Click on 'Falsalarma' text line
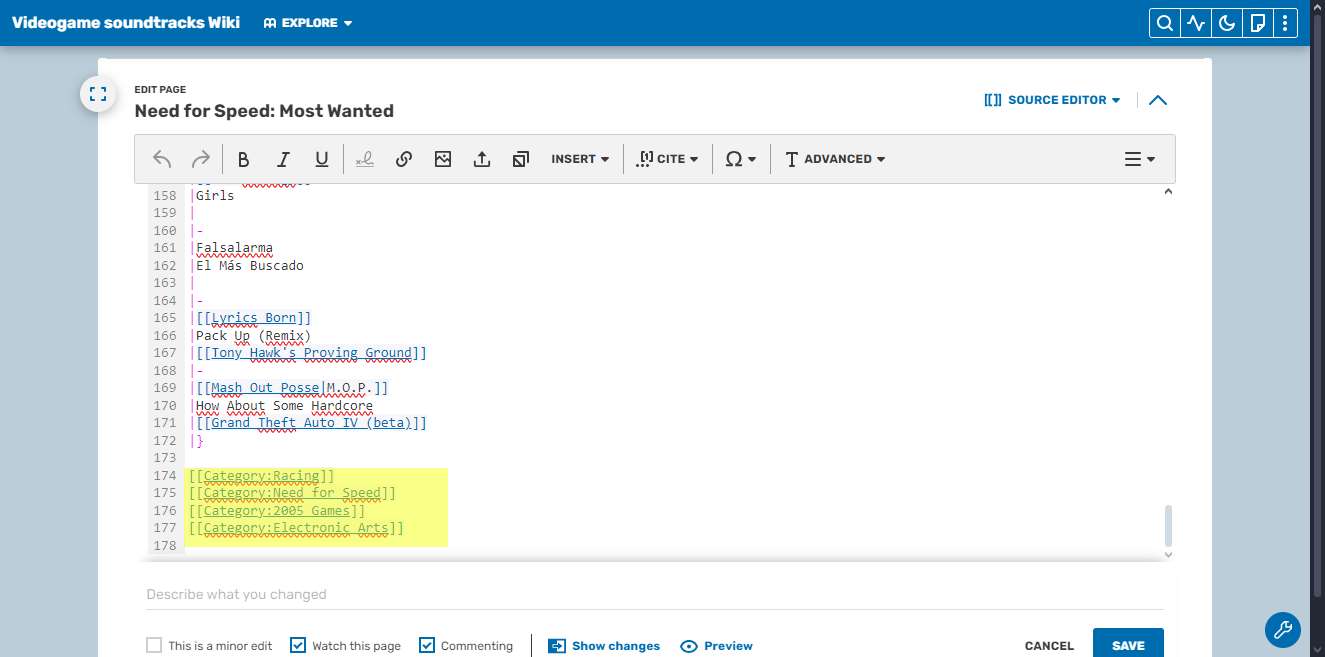This screenshot has width=1325, height=657. tap(234, 248)
